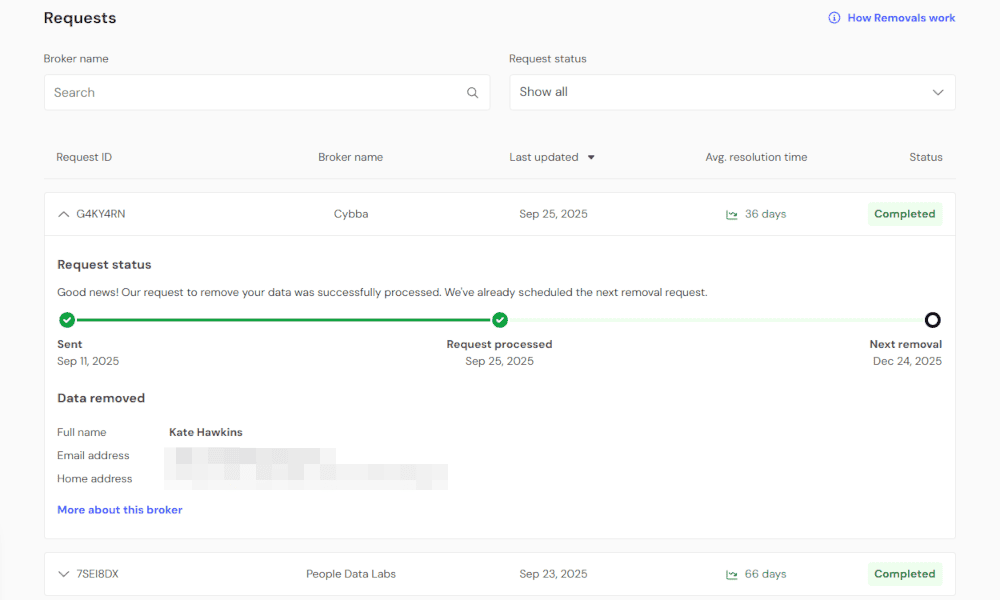This screenshot has width=1000, height=600.
Task: Open the More about this broker link
Action: (x=120, y=510)
